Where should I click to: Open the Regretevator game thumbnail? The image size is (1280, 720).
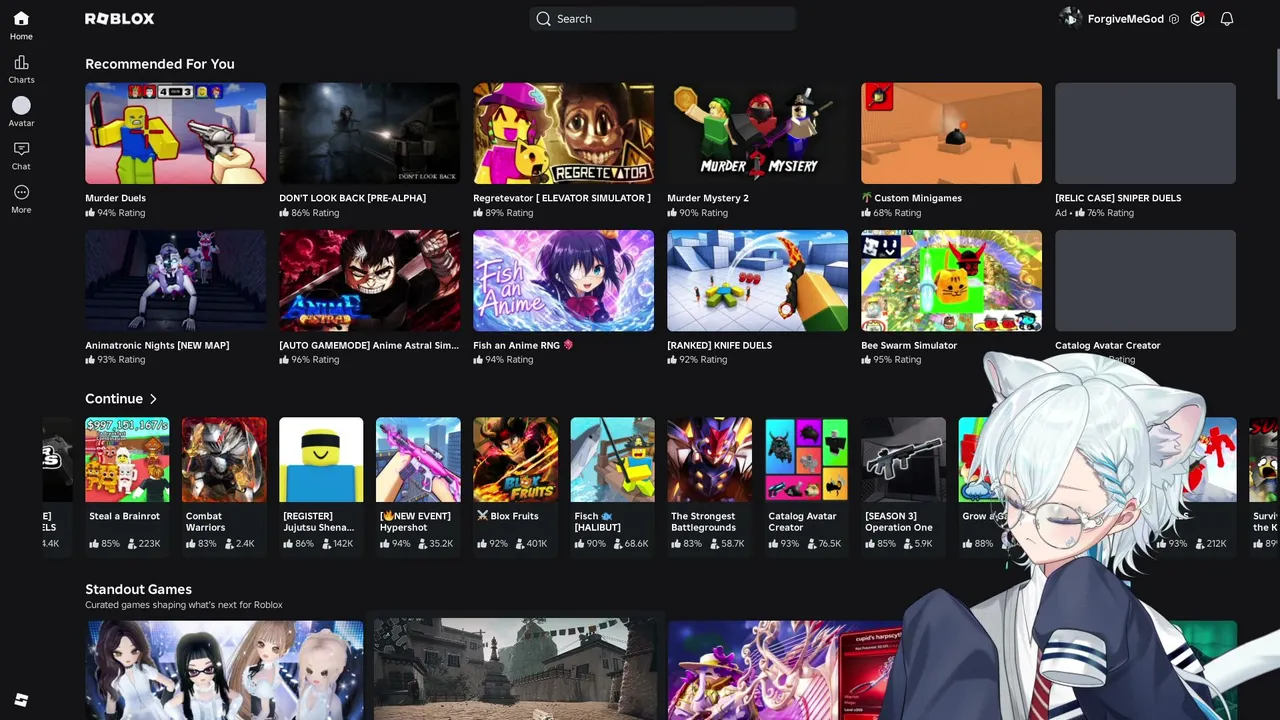(563, 133)
